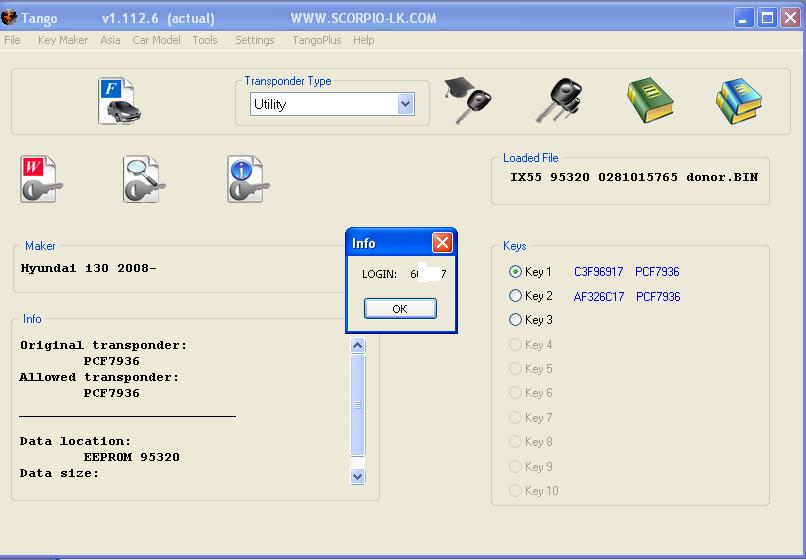This screenshot has height=560, width=806.
Task: Open the single green book icon
Action: point(650,100)
